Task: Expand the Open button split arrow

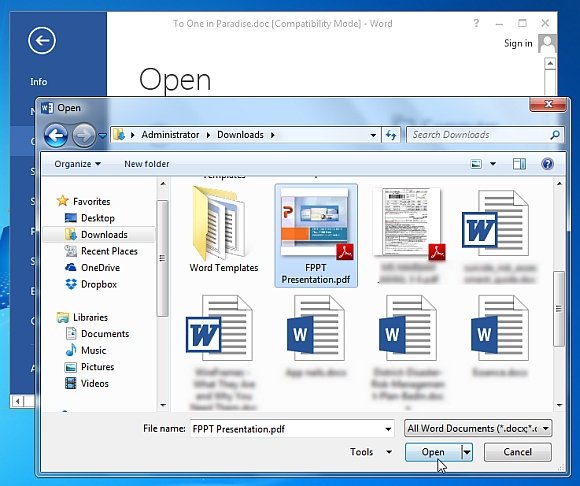Action: tap(467, 452)
